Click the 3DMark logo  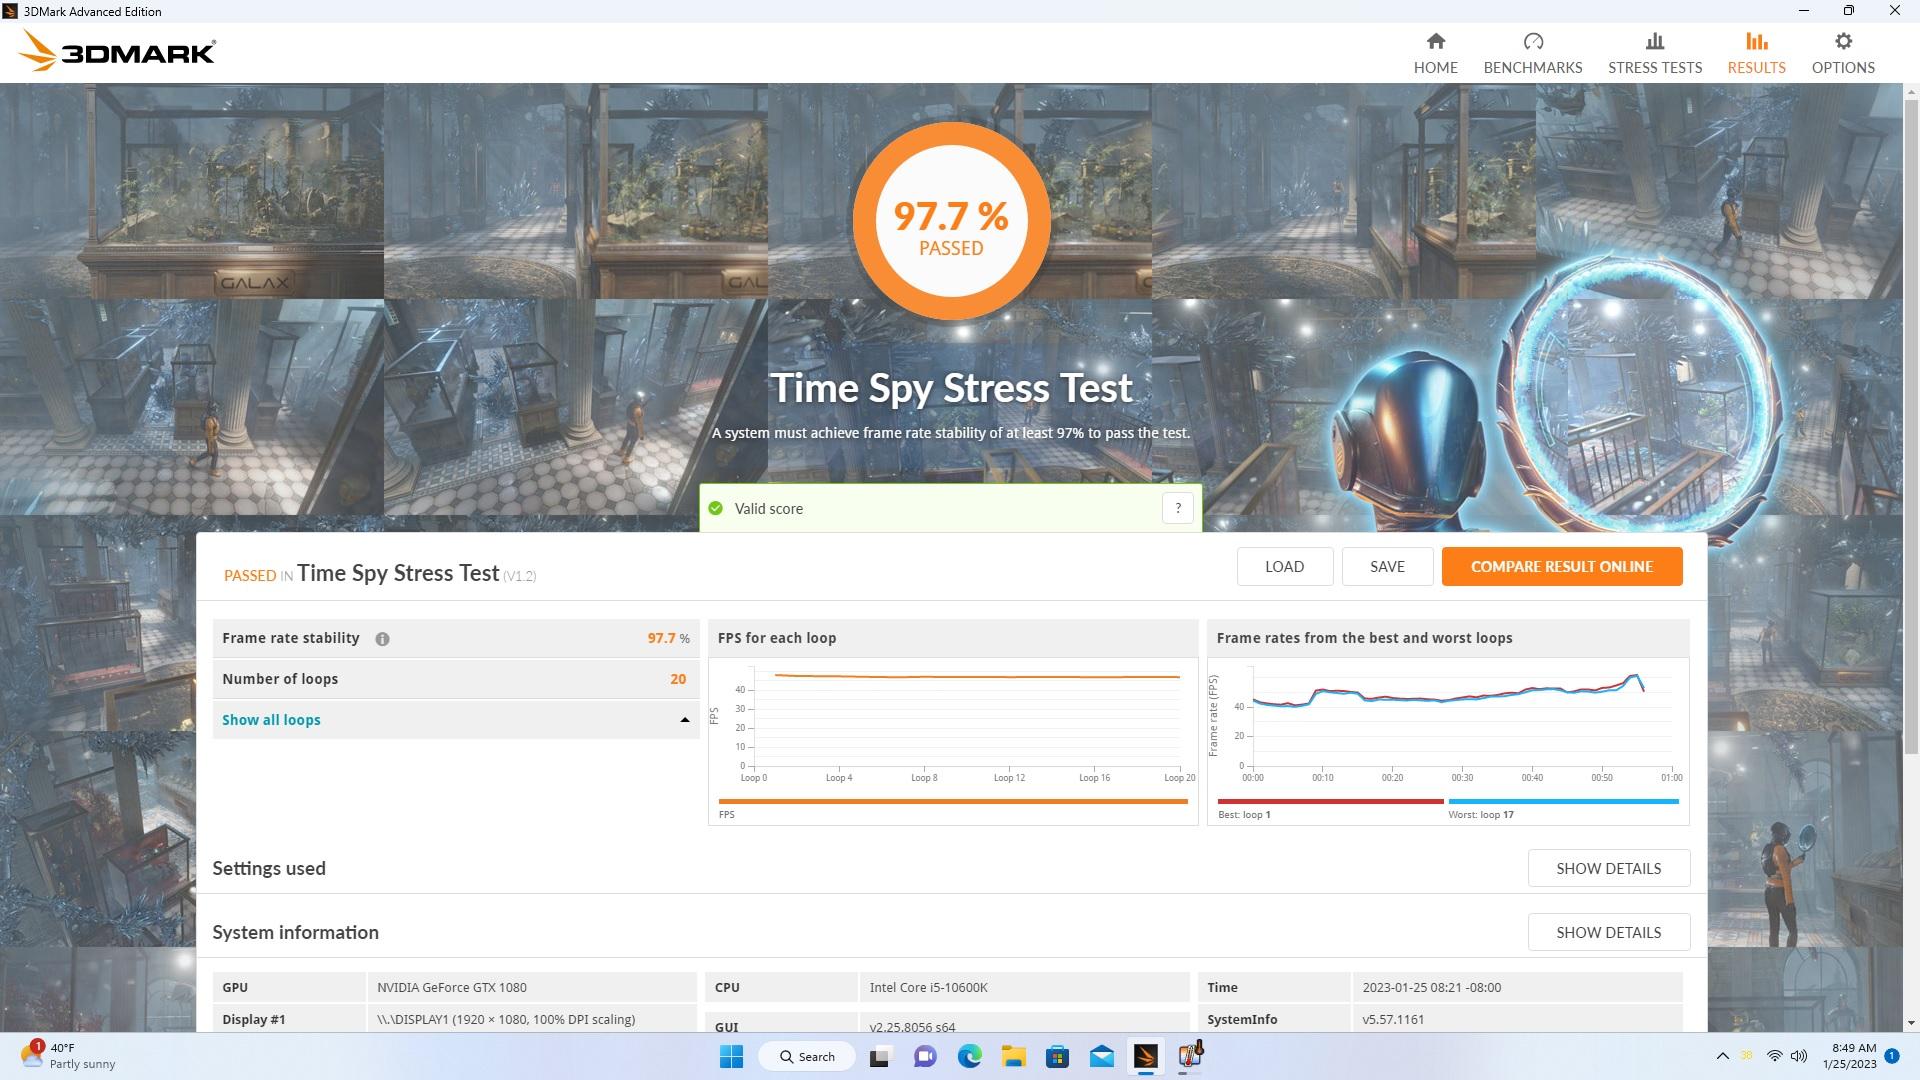pyautogui.click(x=117, y=51)
